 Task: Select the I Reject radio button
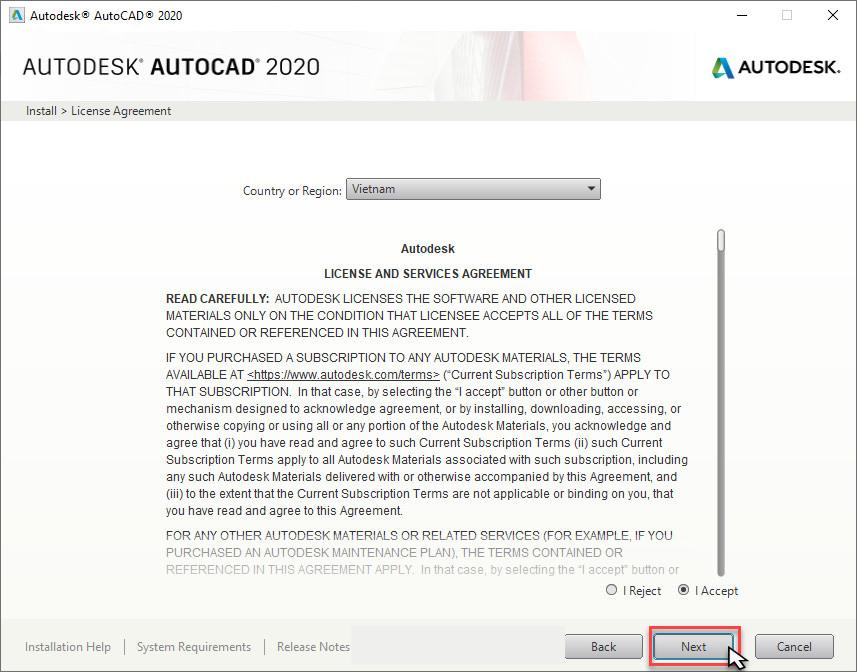(x=611, y=590)
